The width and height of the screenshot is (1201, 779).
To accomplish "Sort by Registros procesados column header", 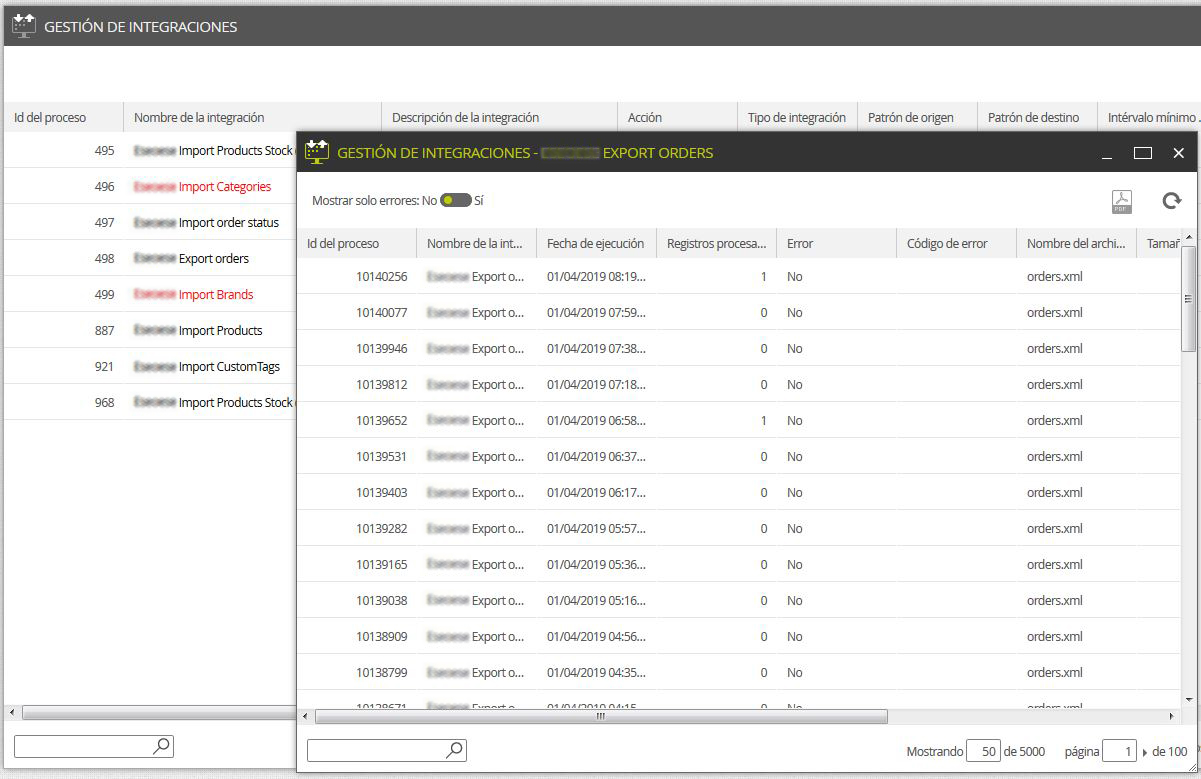I will point(716,243).
